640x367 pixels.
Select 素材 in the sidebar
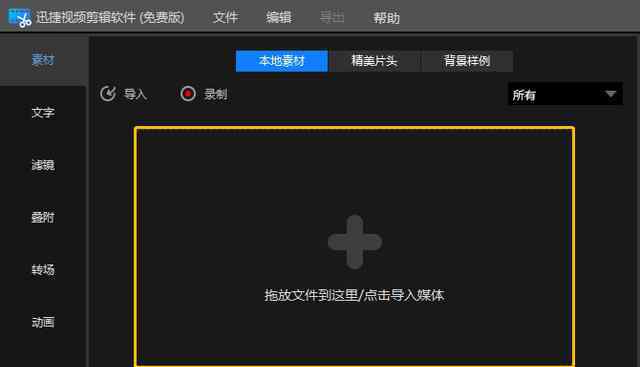[43, 60]
